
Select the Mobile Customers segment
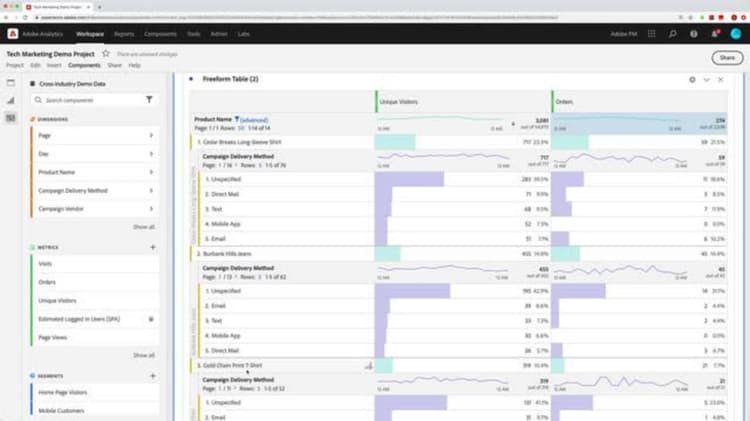click(x=95, y=411)
